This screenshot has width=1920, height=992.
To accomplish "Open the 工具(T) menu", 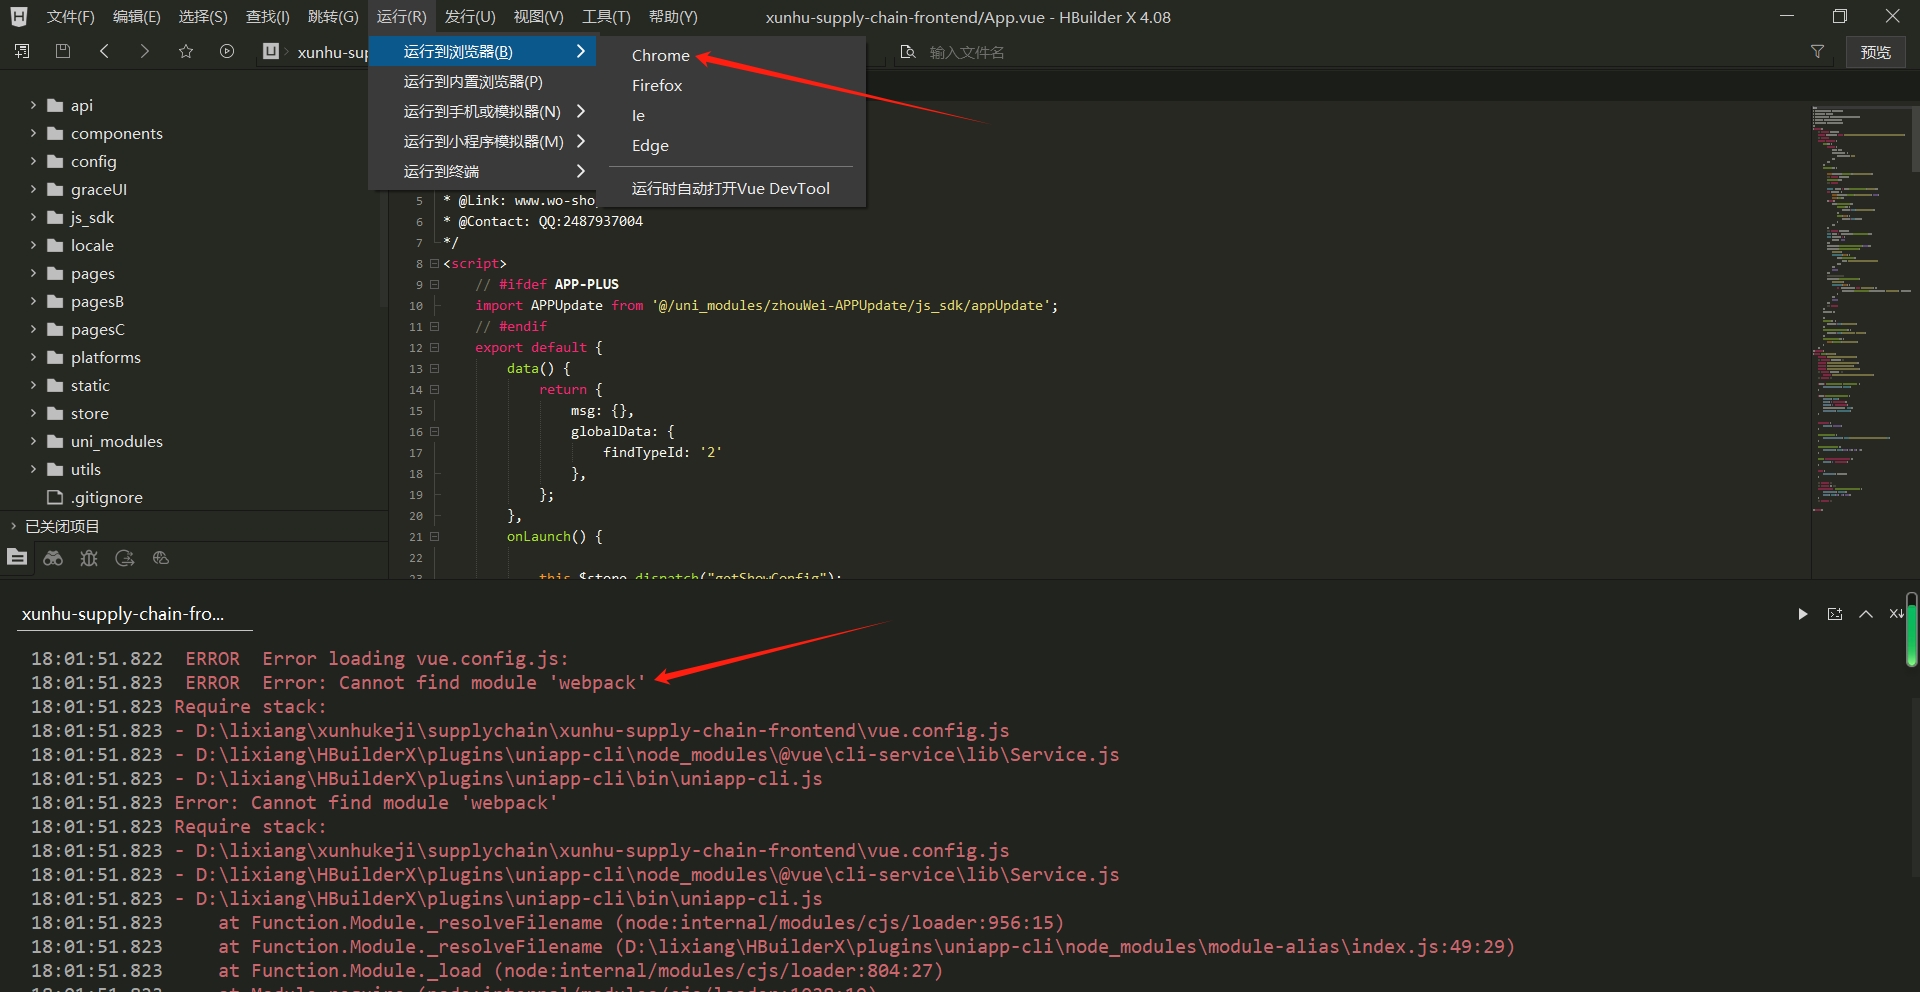I will tap(607, 17).
